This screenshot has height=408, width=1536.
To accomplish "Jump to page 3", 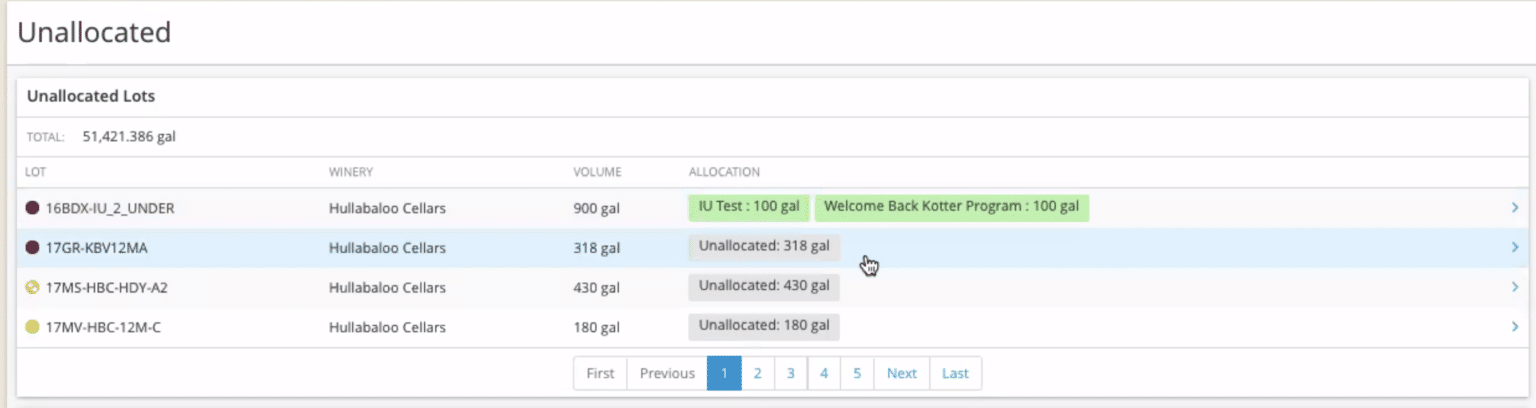I will [x=791, y=373].
